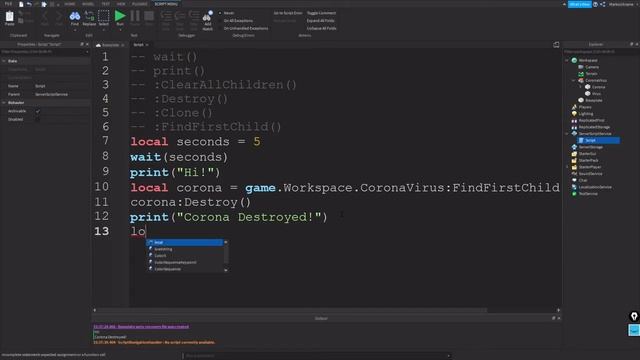Open the Run button dropdown arrow
Image resolution: width=640 pixels, height=360 pixels.
tap(120, 29)
